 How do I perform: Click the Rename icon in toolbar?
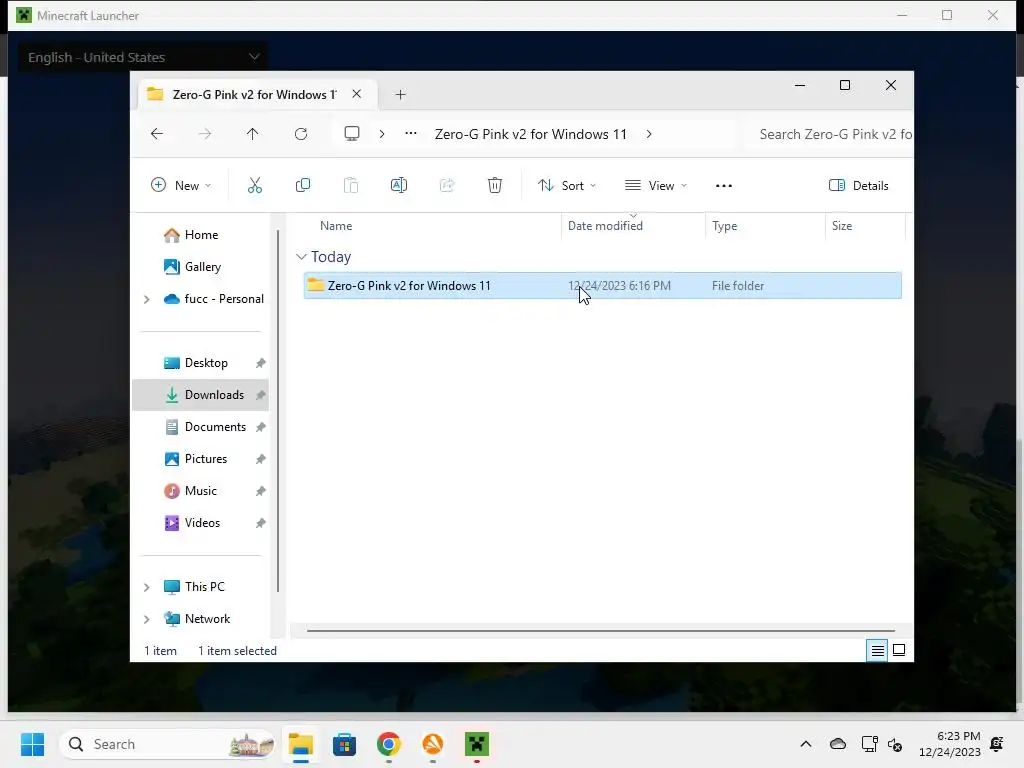coord(398,185)
